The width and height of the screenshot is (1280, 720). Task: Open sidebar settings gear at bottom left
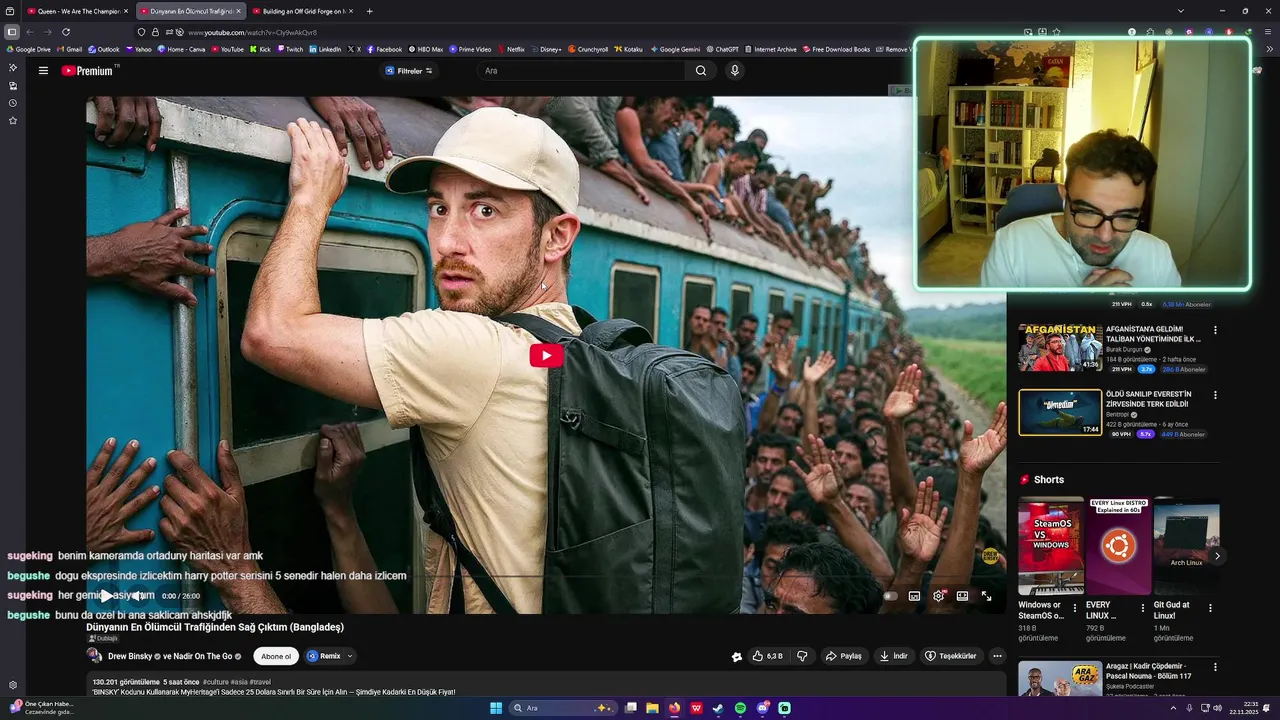click(x=13, y=685)
